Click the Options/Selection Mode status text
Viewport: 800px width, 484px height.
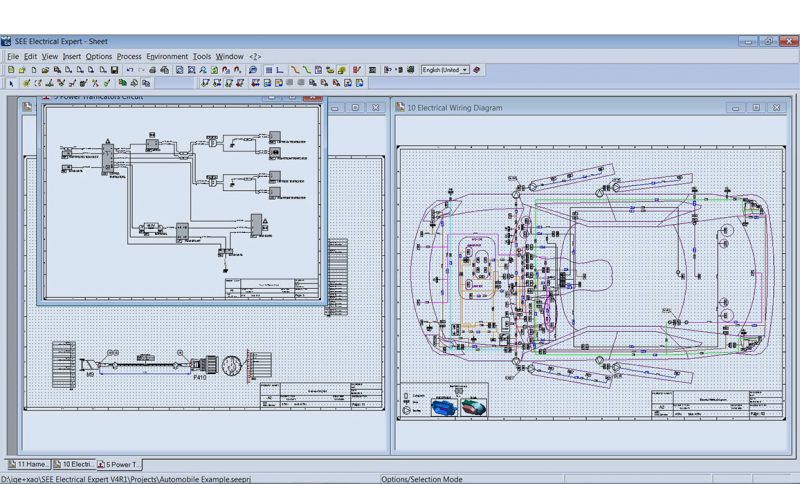coord(421,479)
